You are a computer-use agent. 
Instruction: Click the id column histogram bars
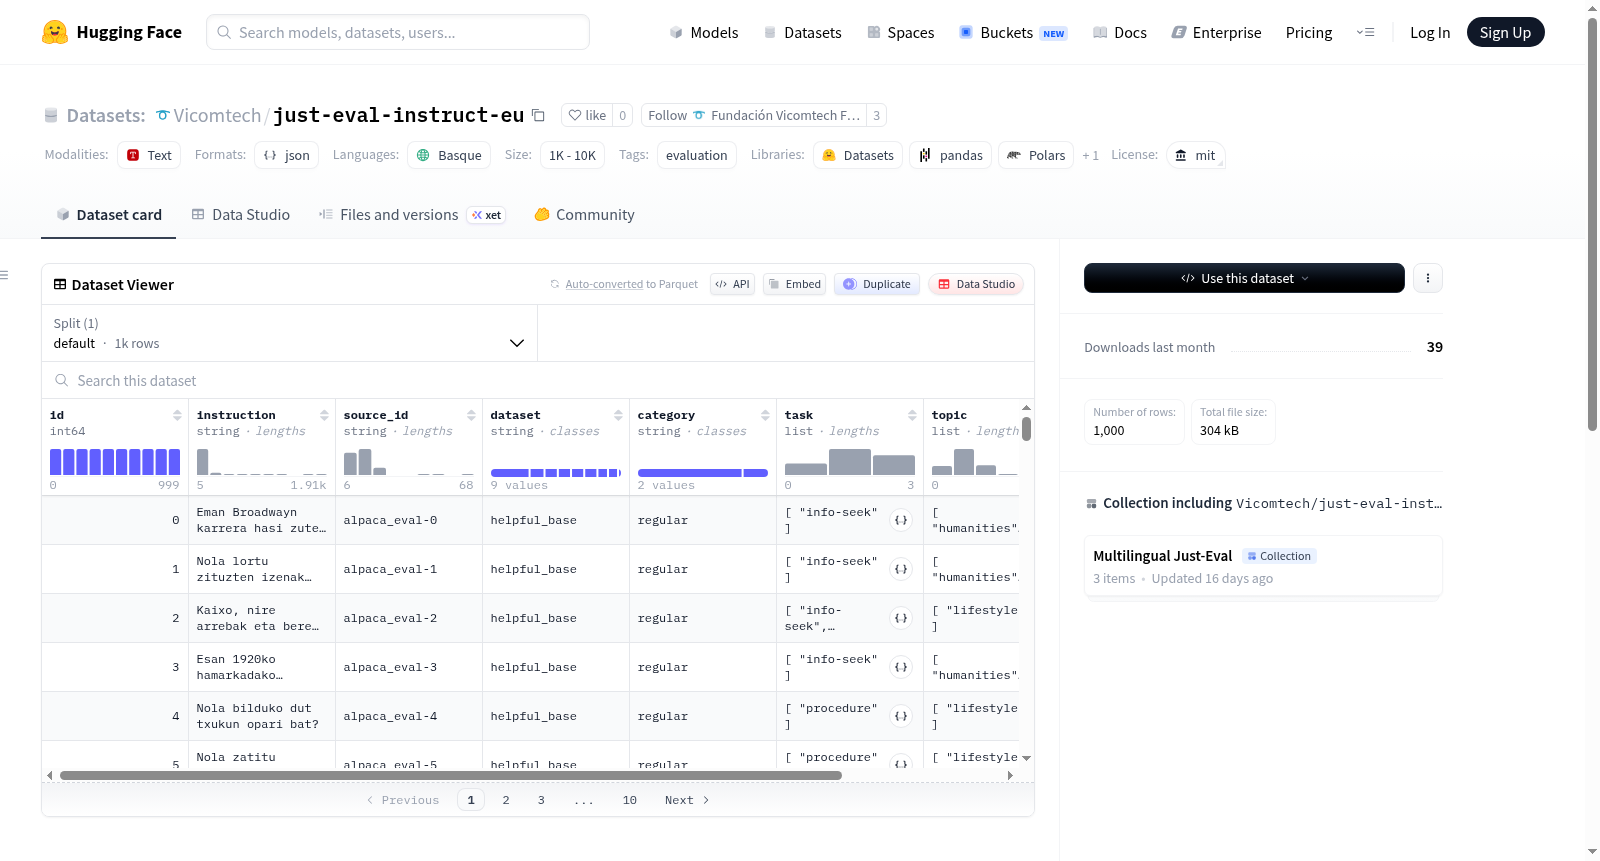click(115, 462)
